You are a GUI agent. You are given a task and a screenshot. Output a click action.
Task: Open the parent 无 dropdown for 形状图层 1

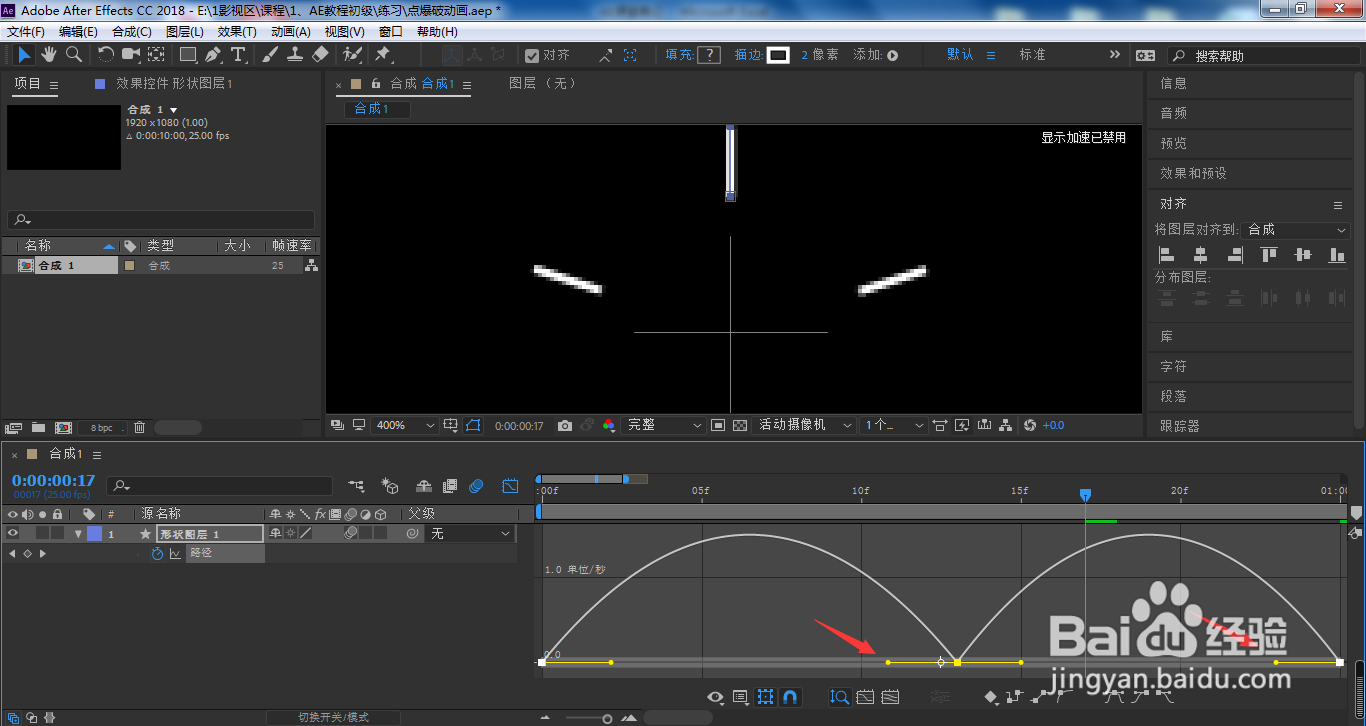471,534
